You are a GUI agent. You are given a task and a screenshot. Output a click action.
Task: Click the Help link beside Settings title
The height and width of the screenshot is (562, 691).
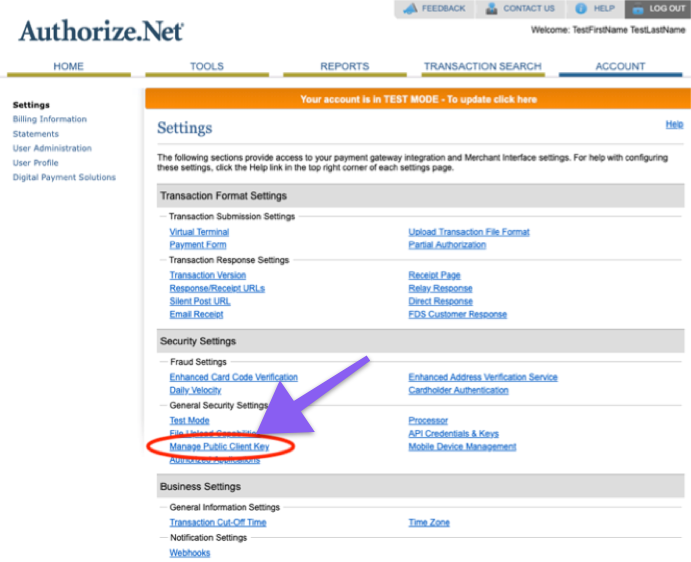674,124
